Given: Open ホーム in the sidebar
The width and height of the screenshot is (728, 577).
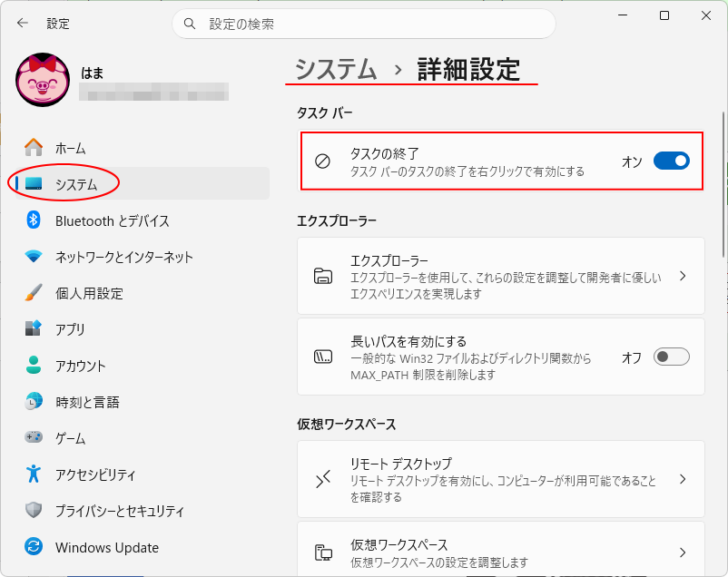Looking at the screenshot, I should pyautogui.click(x=142, y=148).
